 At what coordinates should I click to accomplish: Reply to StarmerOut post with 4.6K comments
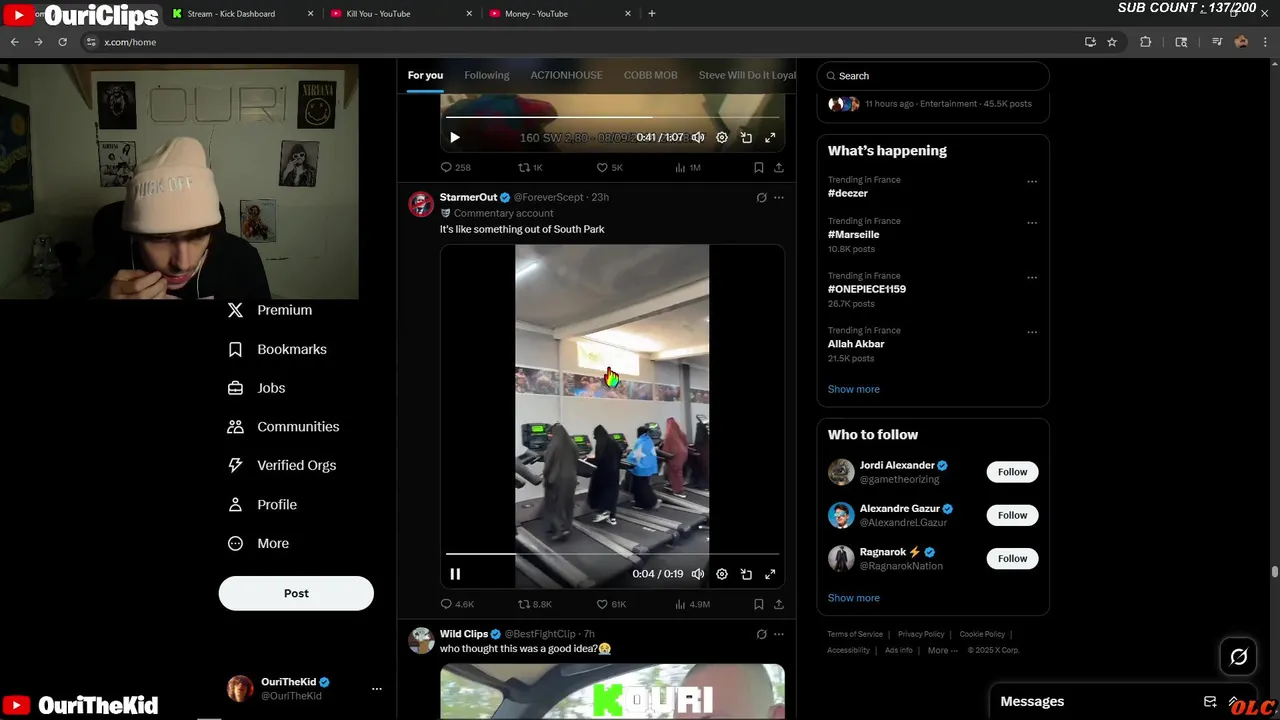(457, 604)
